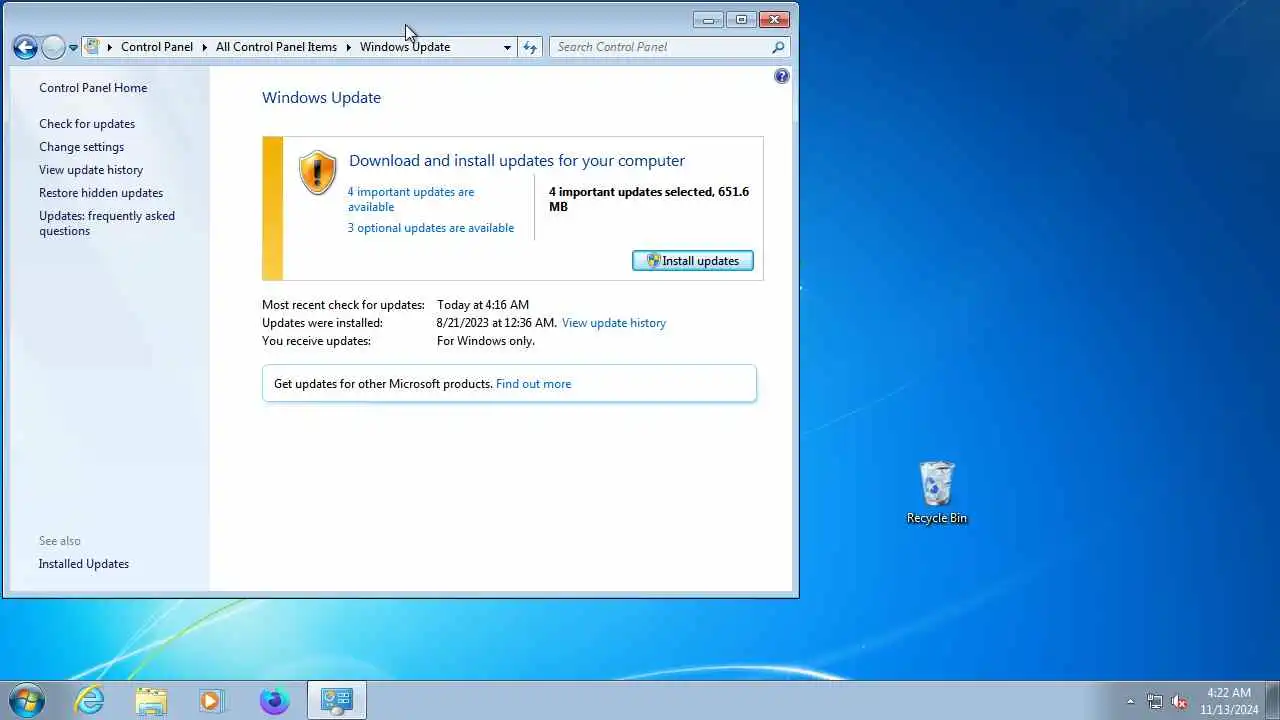Viewport: 1280px width, 720px height.
Task: Open Installed Updates link
Action: click(x=84, y=564)
